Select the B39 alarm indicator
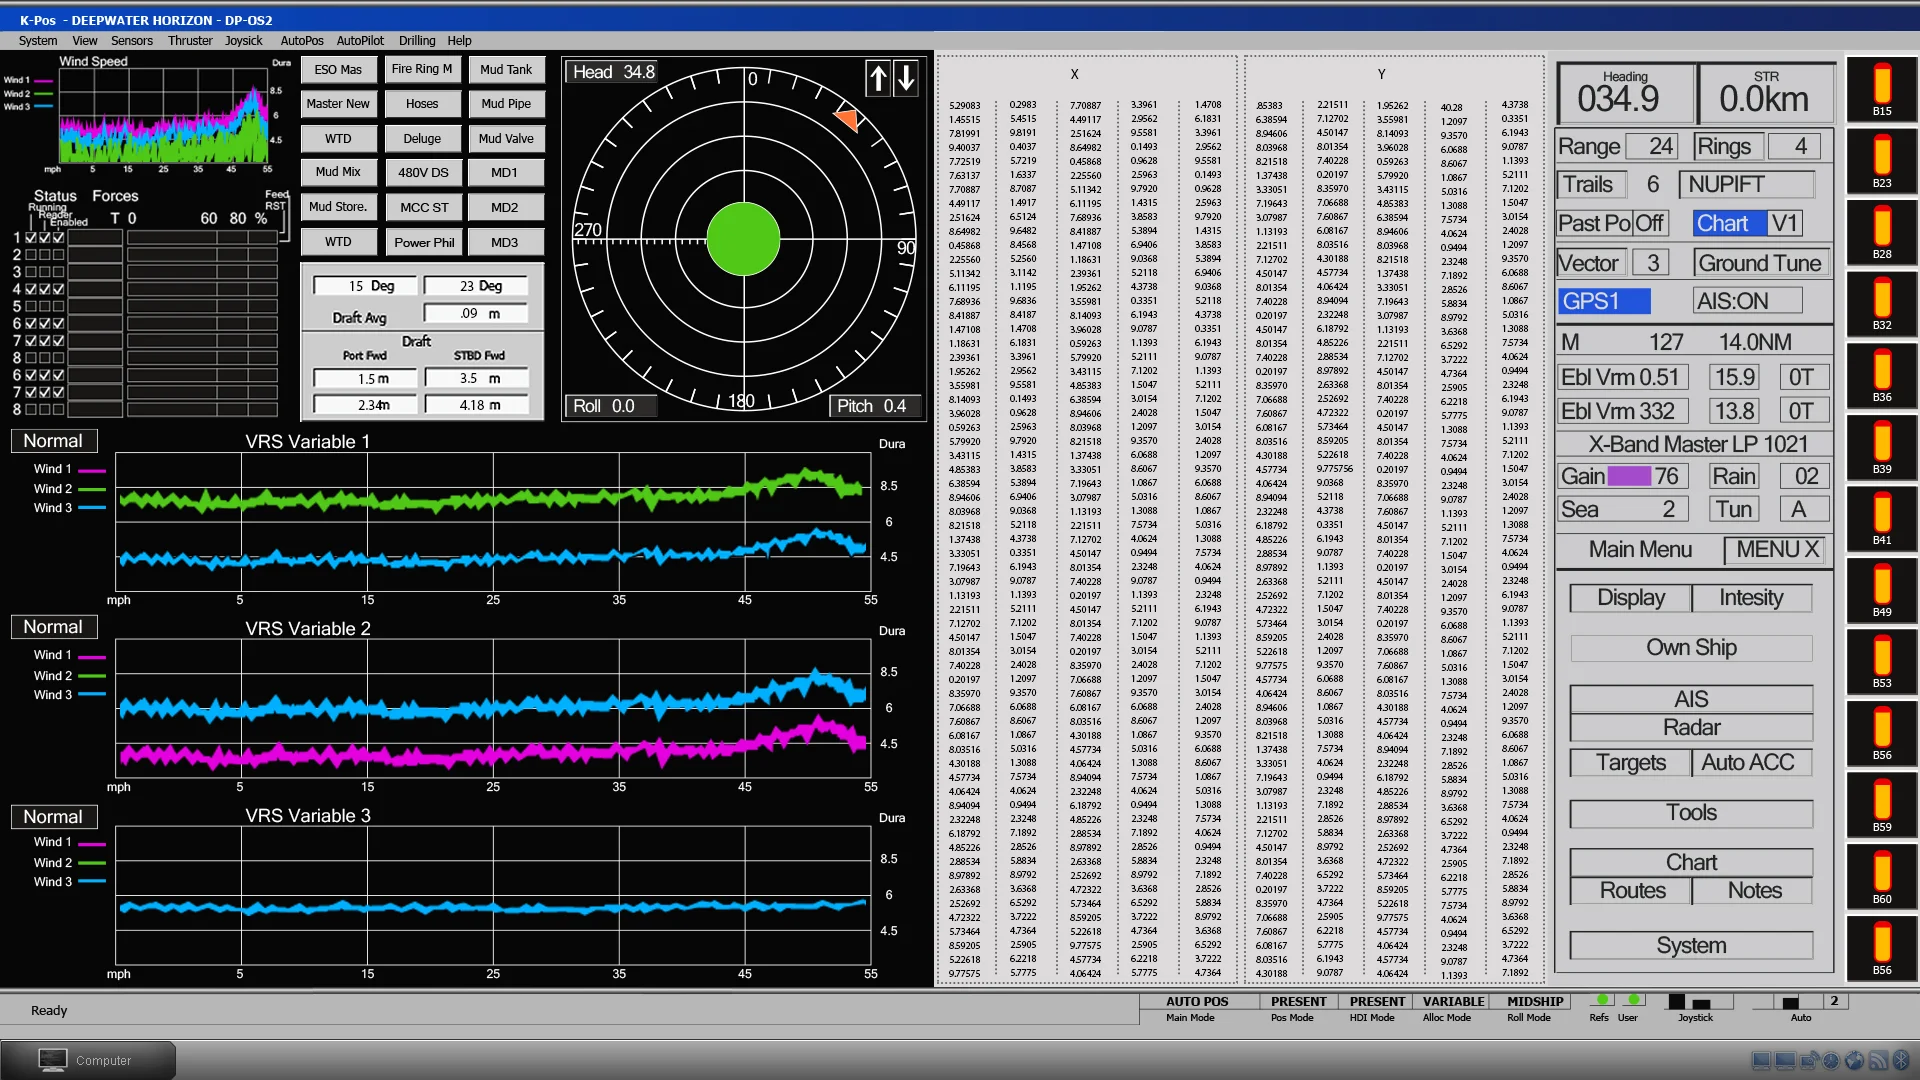 coord(1882,447)
